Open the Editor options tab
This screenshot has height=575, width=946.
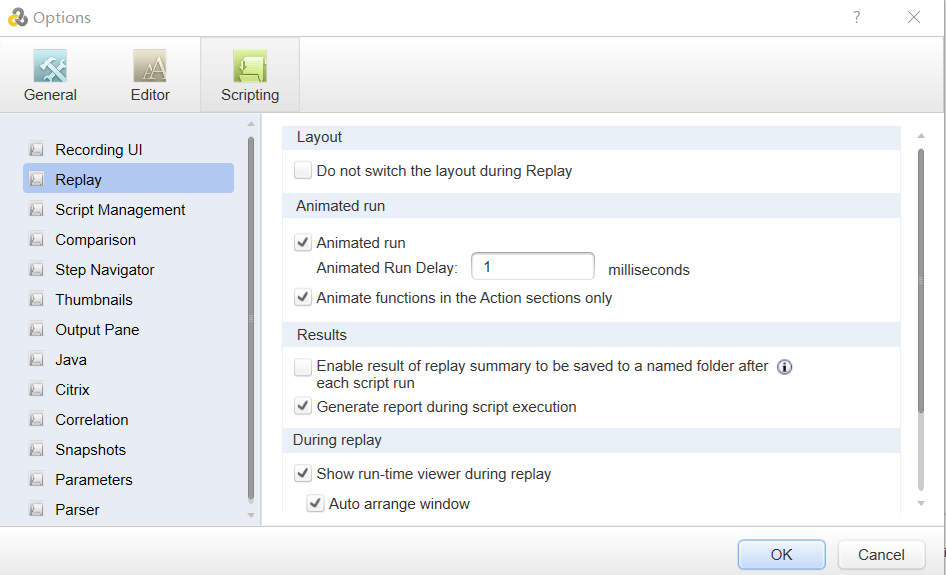[x=150, y=75]
